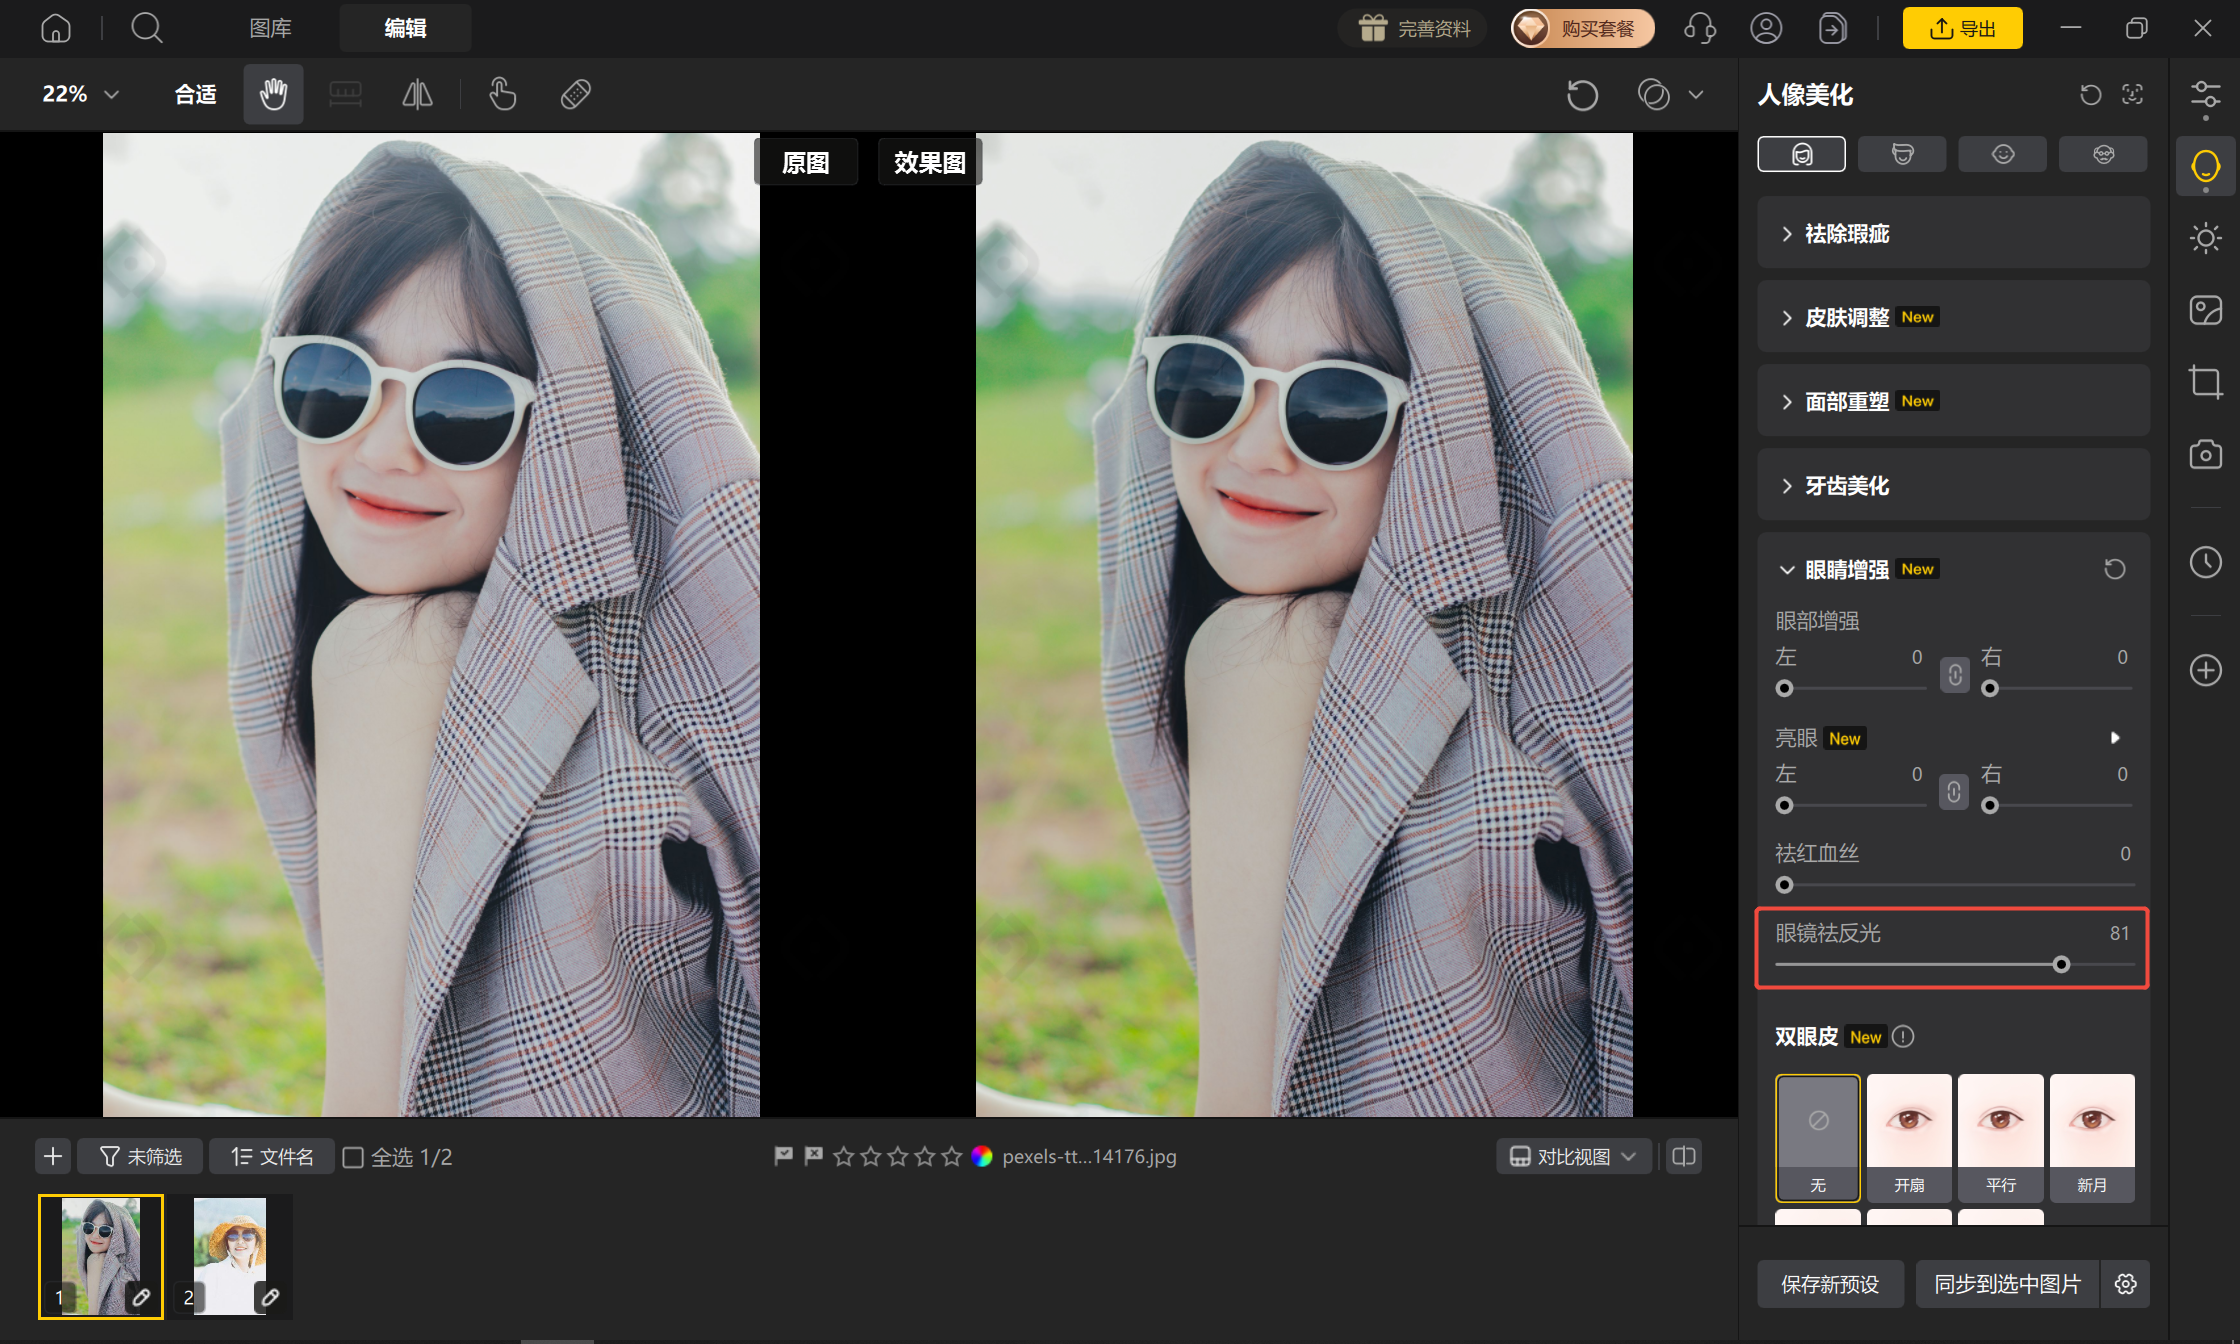The image size is (2240, 1344).
Task: Select the second portrait beautify tab
Action: [x=1902, y=154]
